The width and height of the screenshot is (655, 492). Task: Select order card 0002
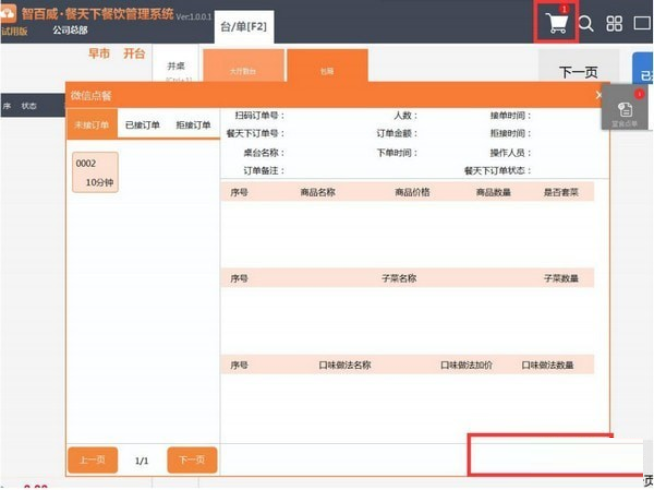point(95,172)
